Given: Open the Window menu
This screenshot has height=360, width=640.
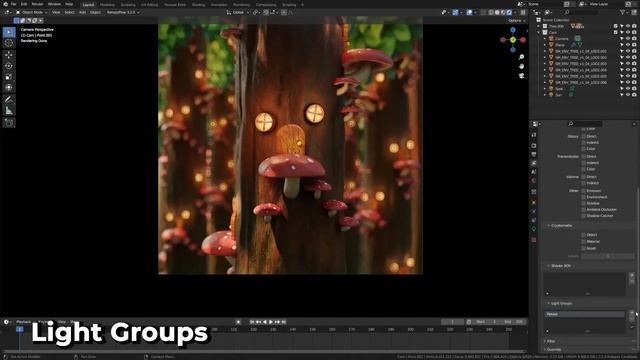Looking at the screenshot, I should pyautogui.click(x=54, y=4).
